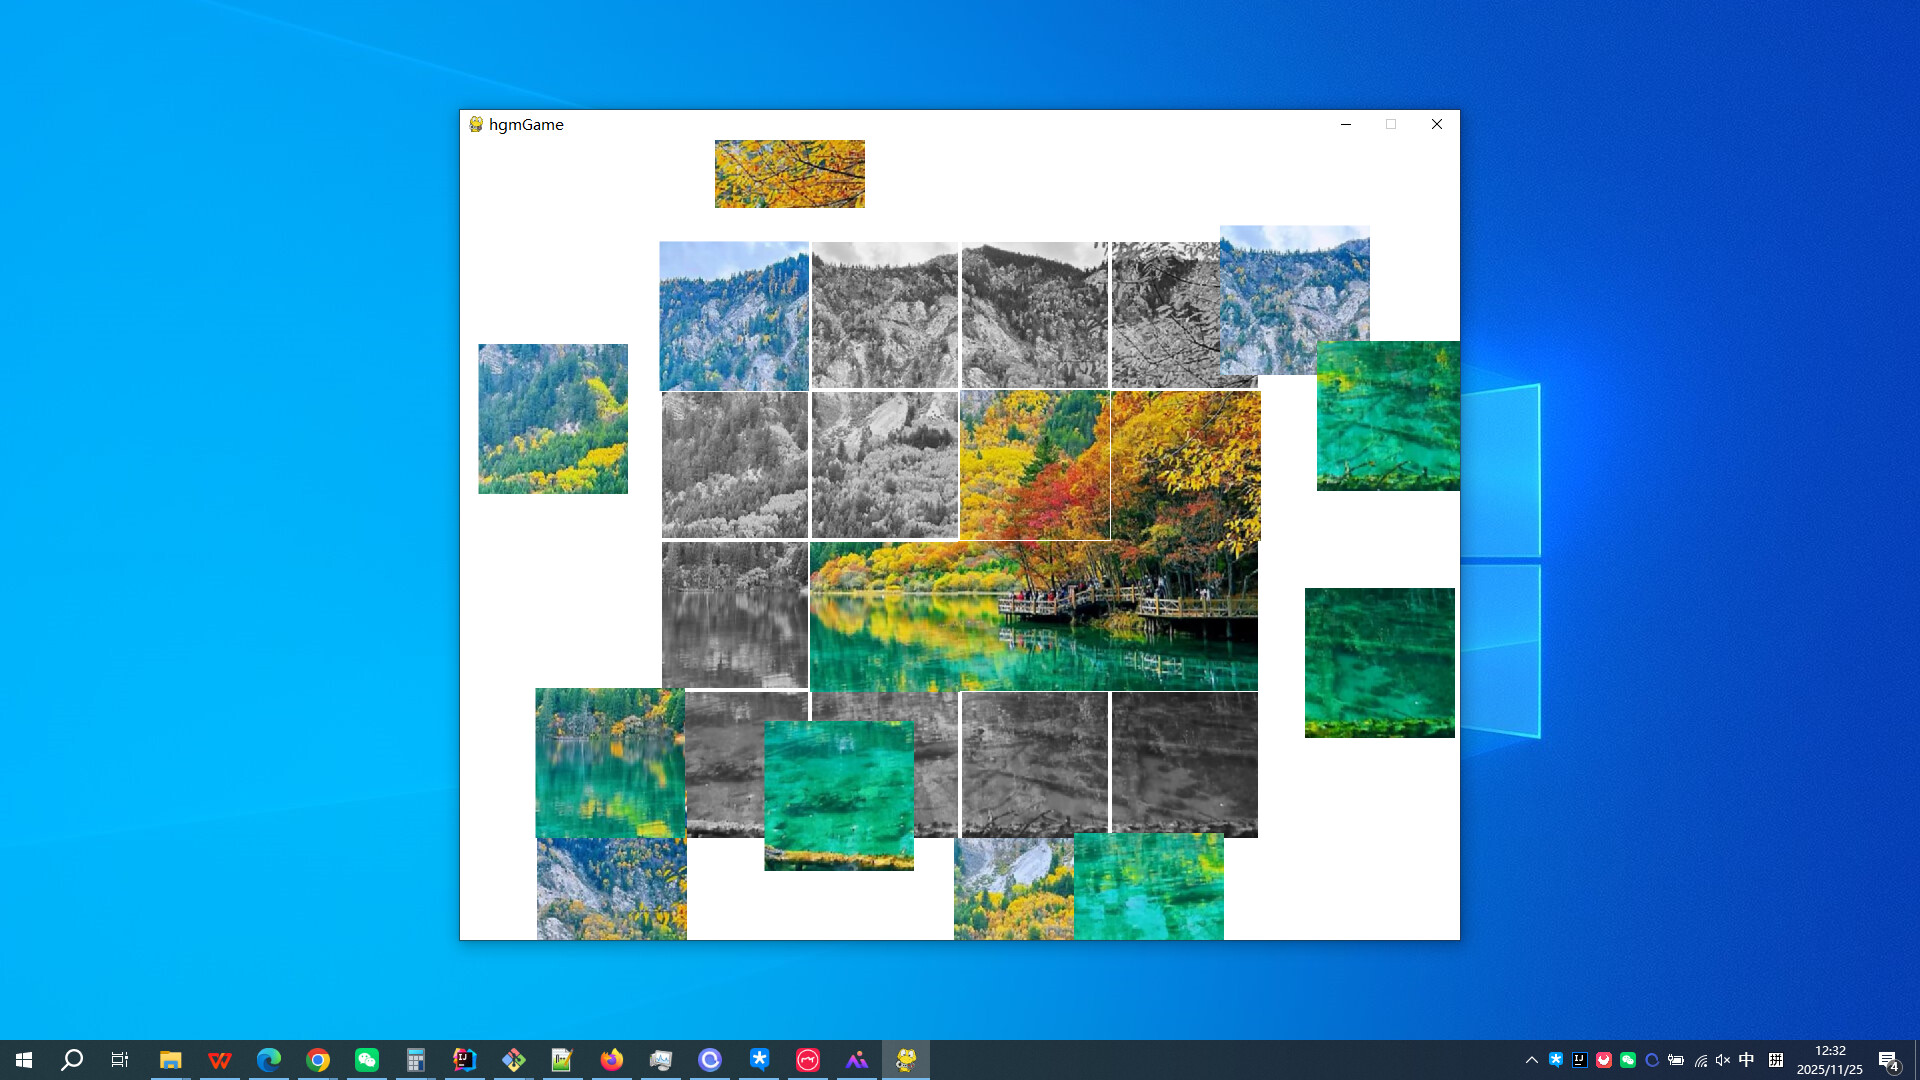Open WPS Office from the taskbar
1920x1080 pixels.
pos(220,1059)
